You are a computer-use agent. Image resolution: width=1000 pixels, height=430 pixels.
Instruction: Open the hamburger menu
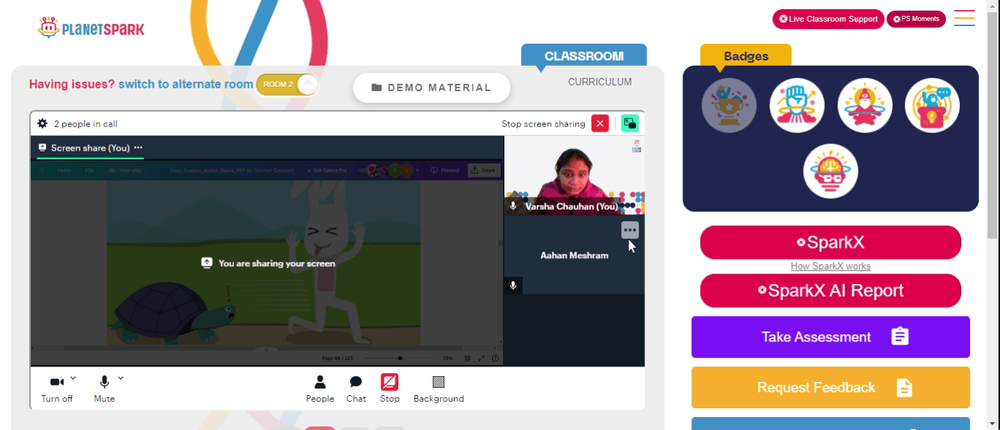pos(964,18)
